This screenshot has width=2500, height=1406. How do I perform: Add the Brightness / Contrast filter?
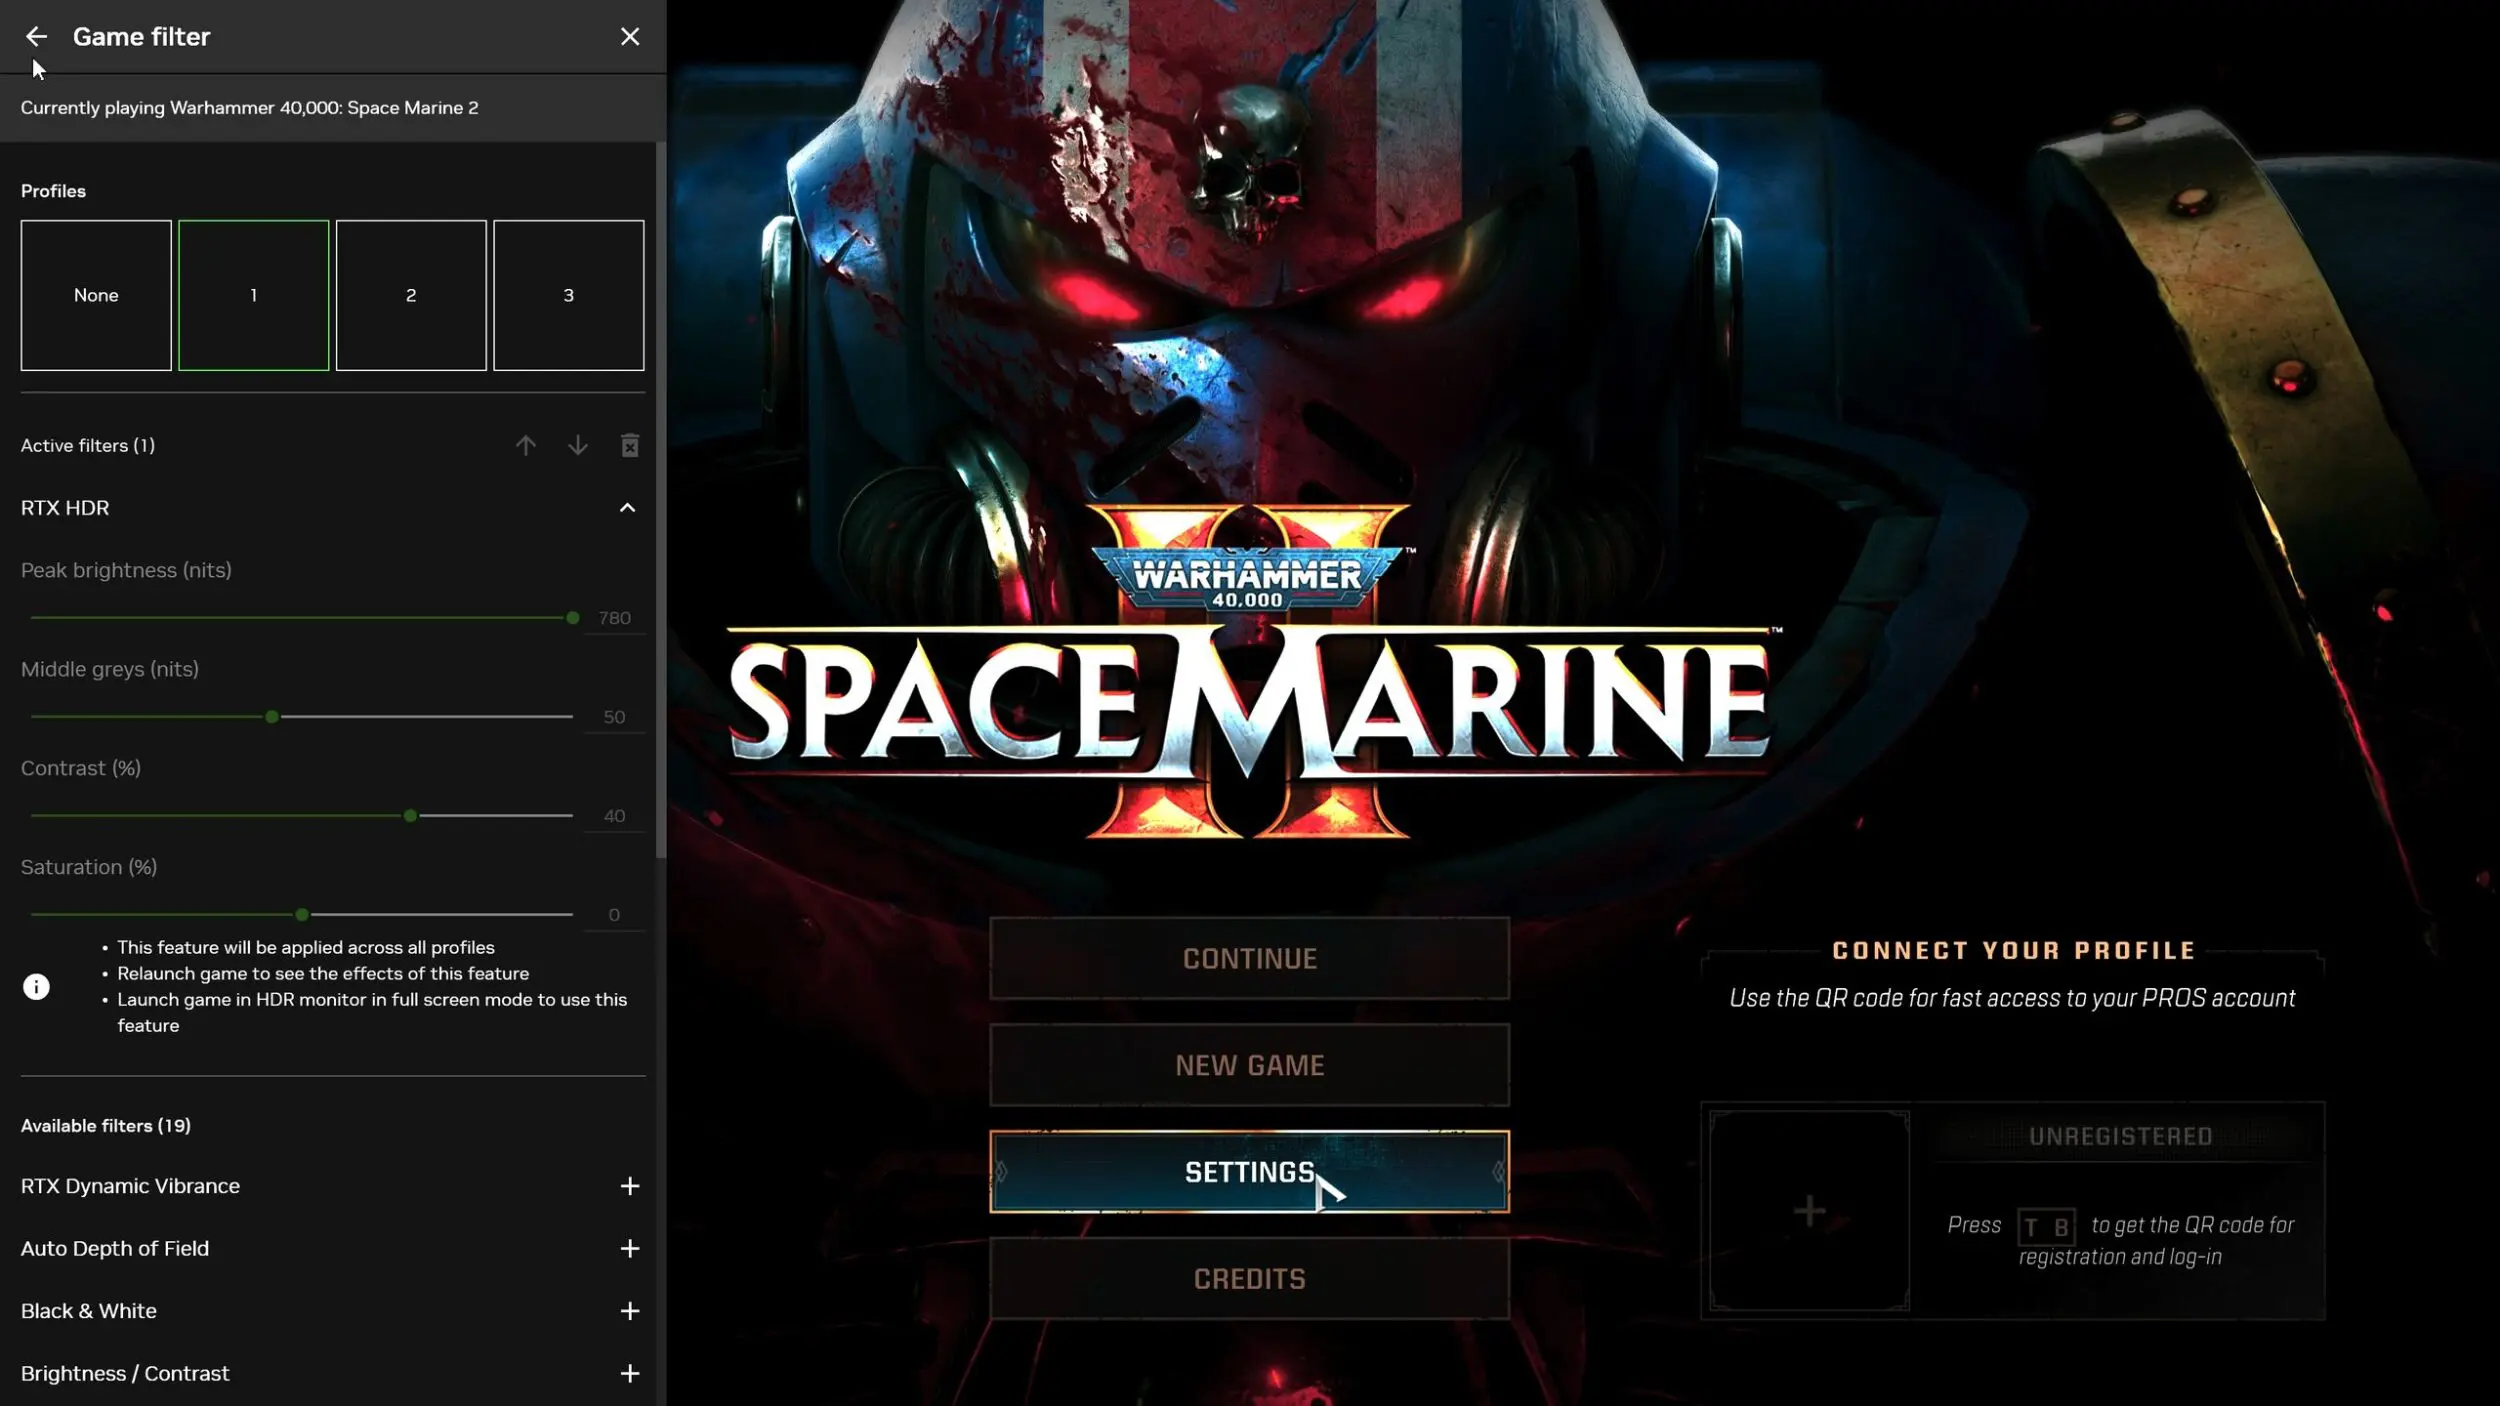pyautogui.click(x=630, y=1374)
